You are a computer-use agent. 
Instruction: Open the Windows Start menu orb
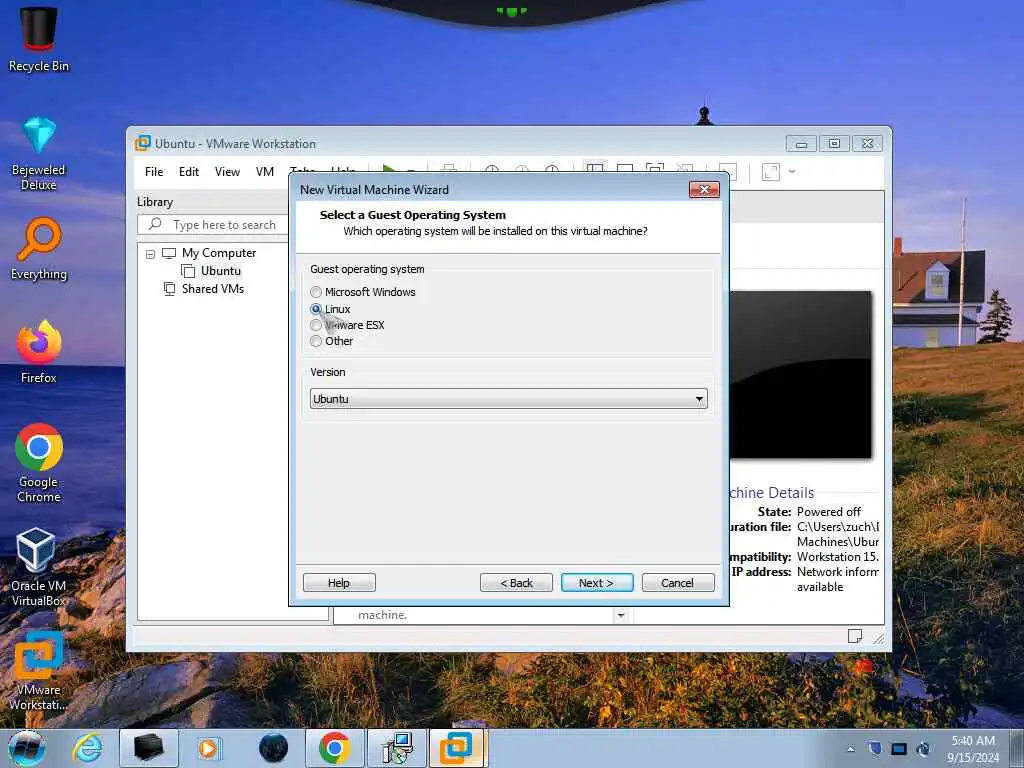coord(27,748)
